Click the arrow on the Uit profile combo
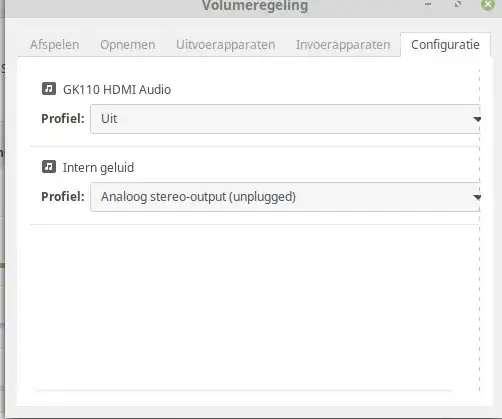502x419 pixels. click(x=477, y=119)
